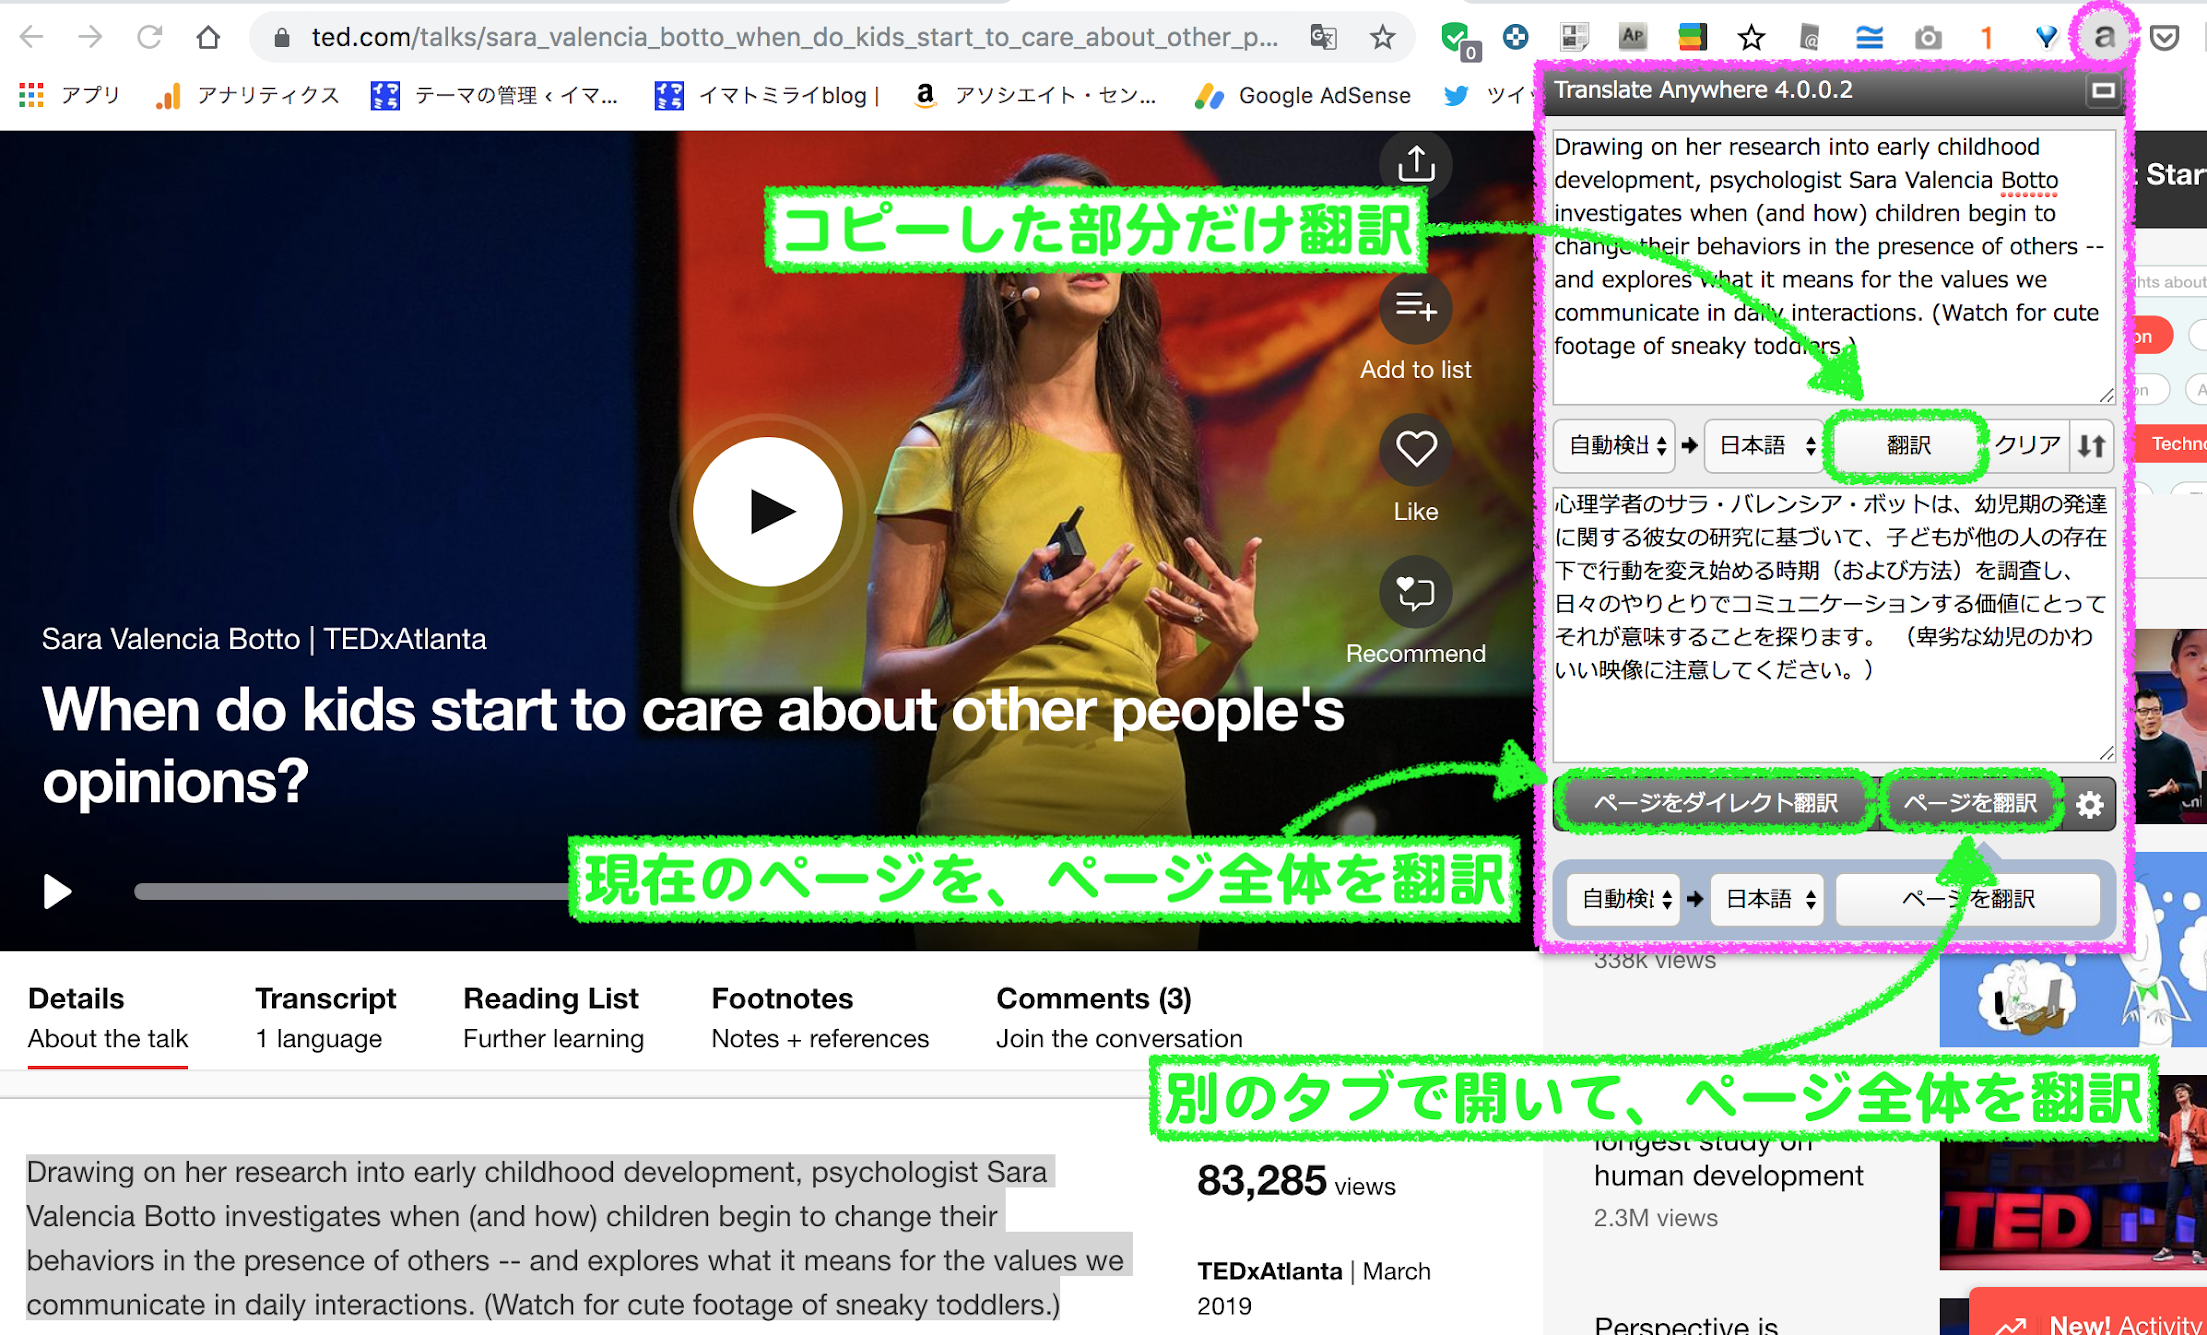Viewport: 2207px width, 1335px height.
Task: Open the camera screenshot extension
Action: pyautogui.click(x=1928, y=38)
